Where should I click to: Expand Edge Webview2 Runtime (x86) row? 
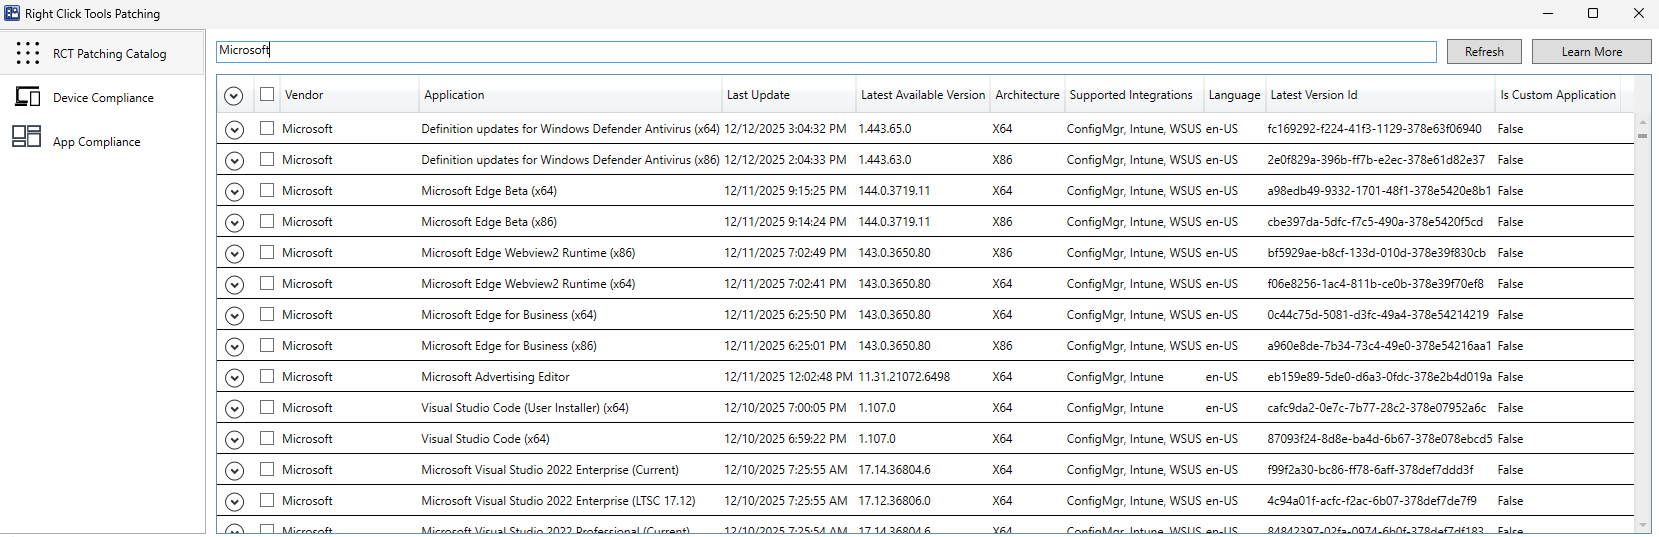point(234,254)
